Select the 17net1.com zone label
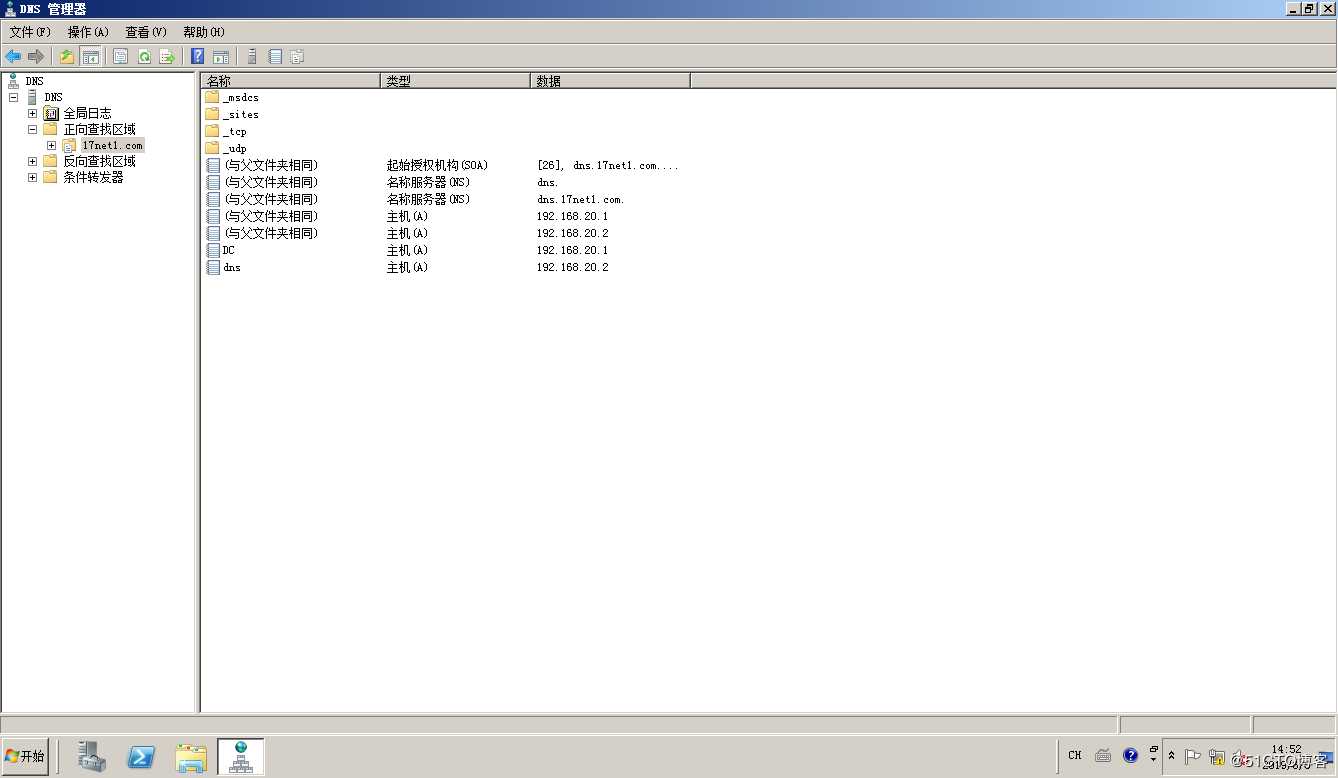Image resolution: width=1338 pixels, height=778 pixels. [112, 146]
